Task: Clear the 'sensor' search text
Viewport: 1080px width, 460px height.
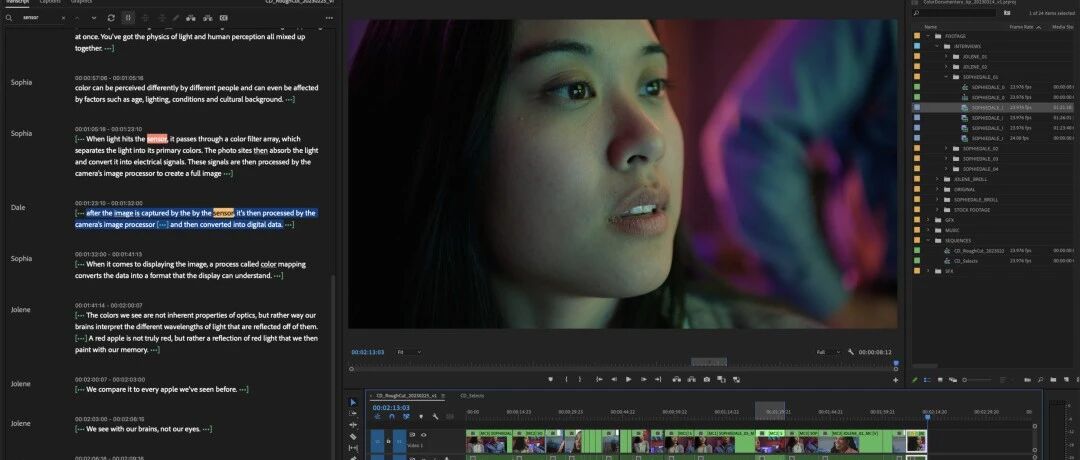Action: click(63, 18)
